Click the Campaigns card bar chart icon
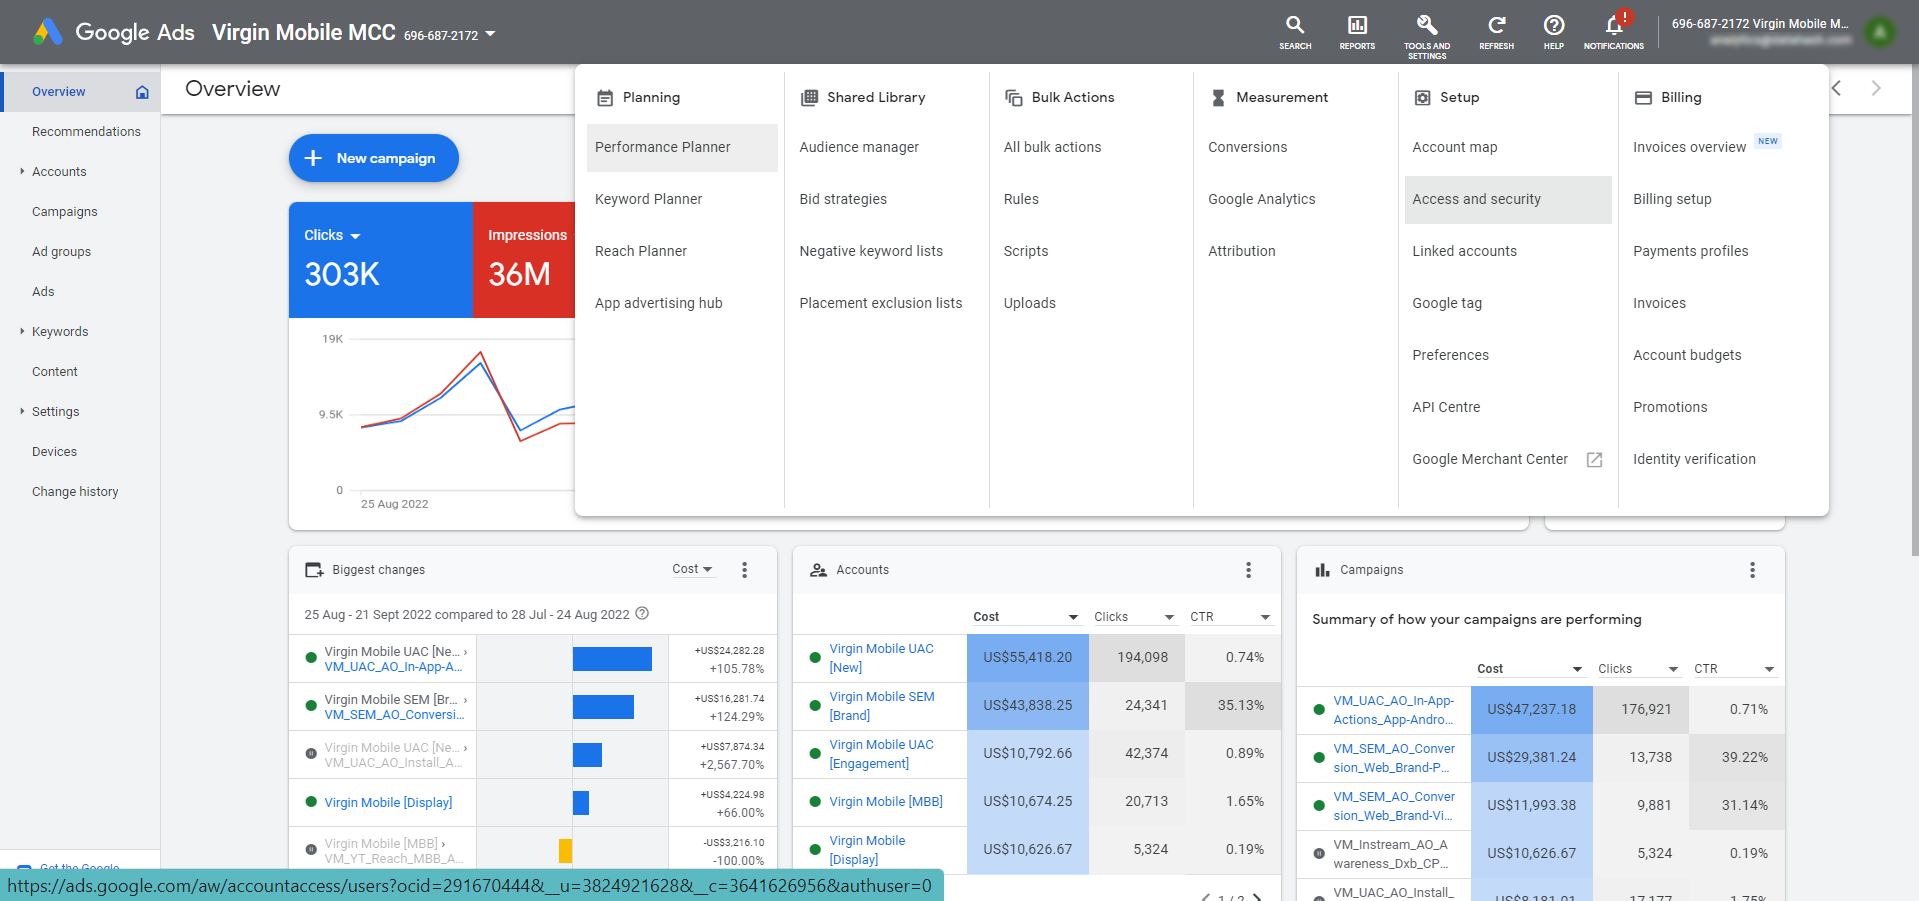The width and height of the screenshot is (1919, 901). coord(1322,570)
